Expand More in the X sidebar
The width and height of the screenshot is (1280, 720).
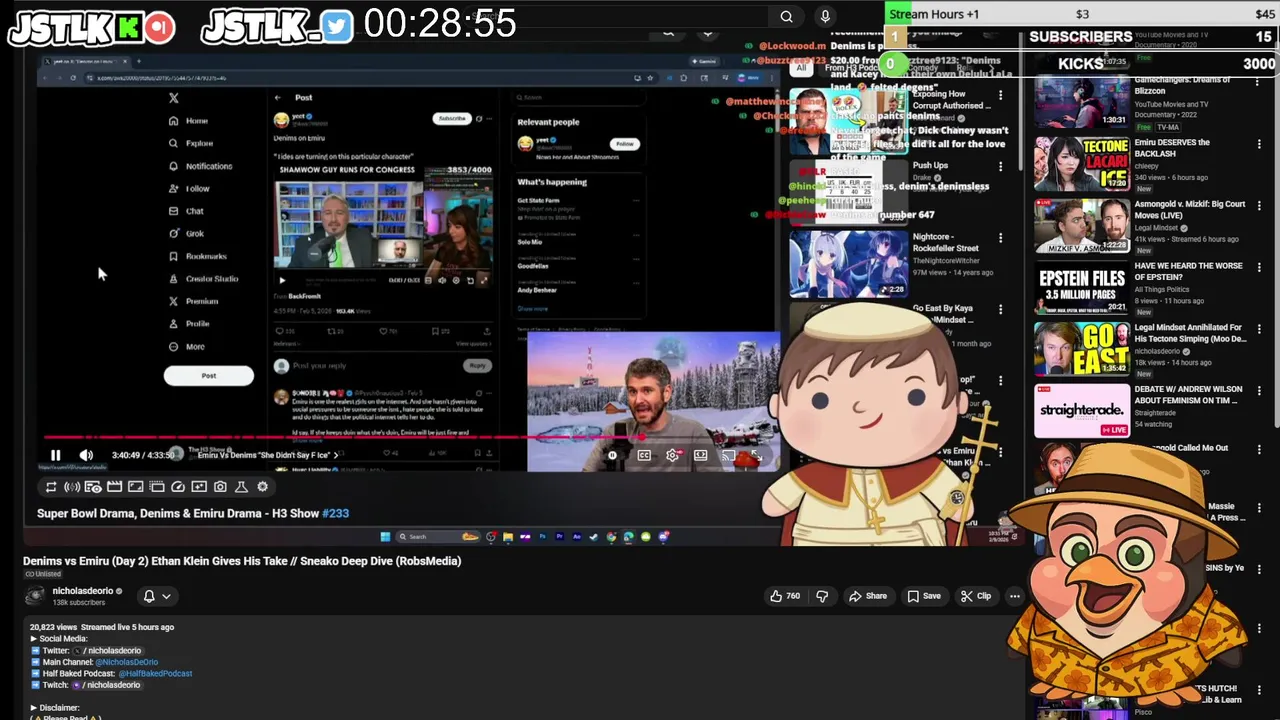pos(186,346)
